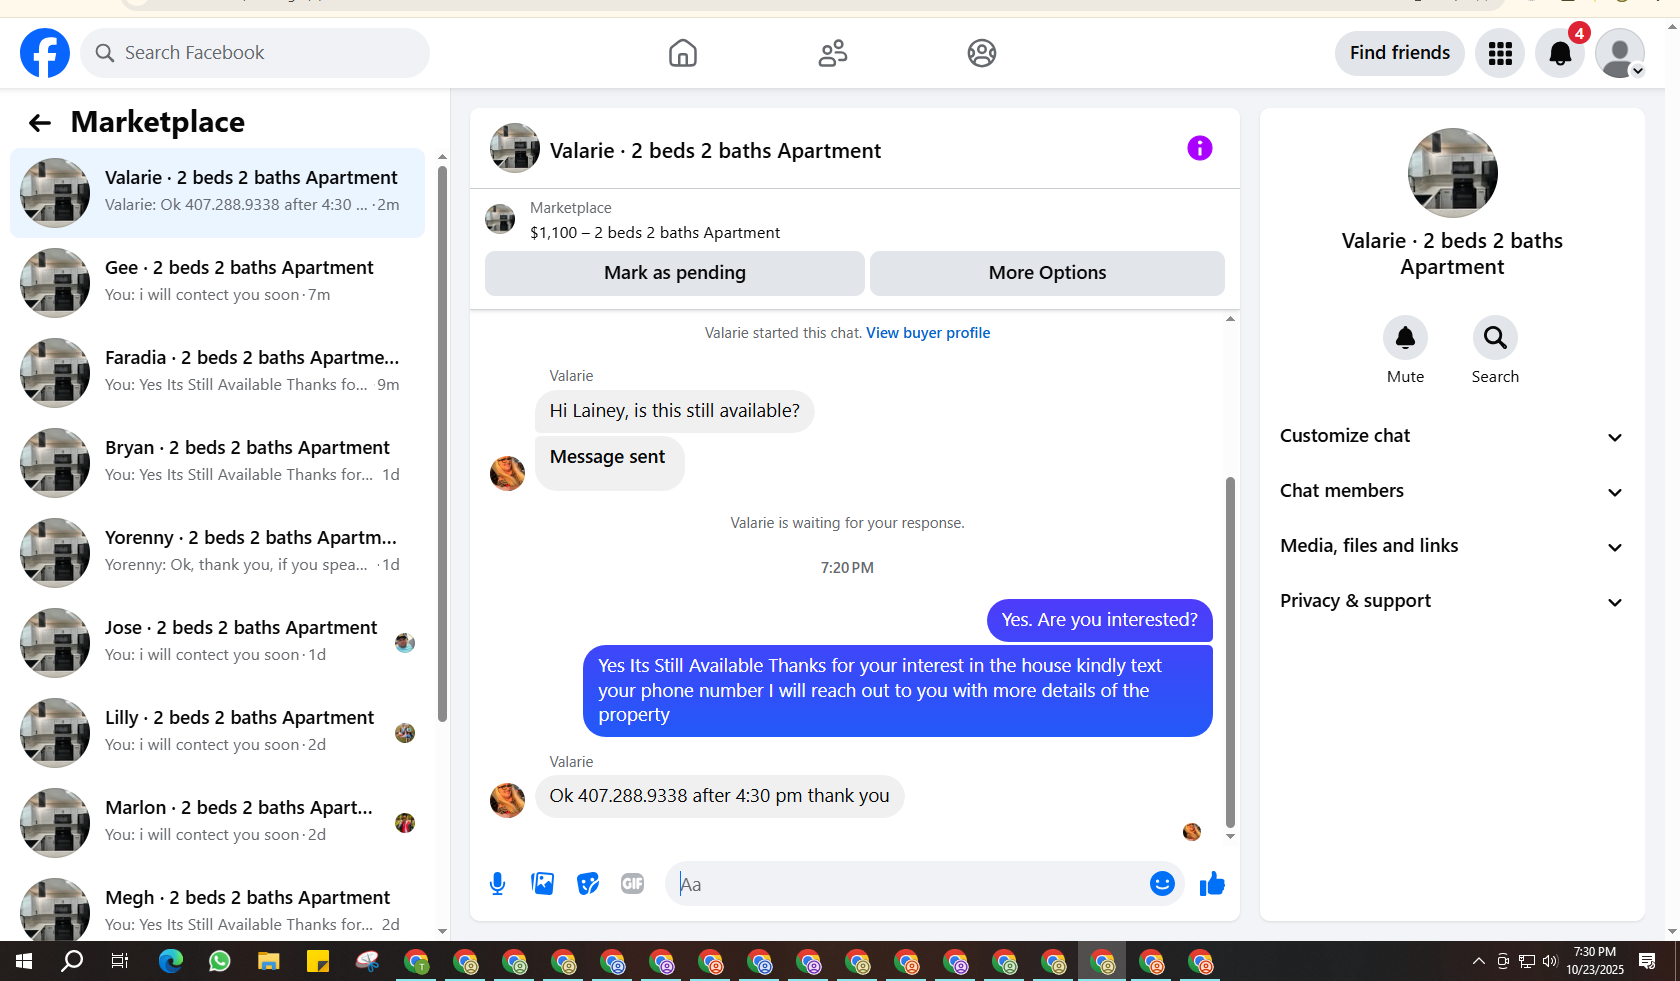Click the conversation list scrollbar
This screenshot has height=981, width=1680.
point(442,443)
